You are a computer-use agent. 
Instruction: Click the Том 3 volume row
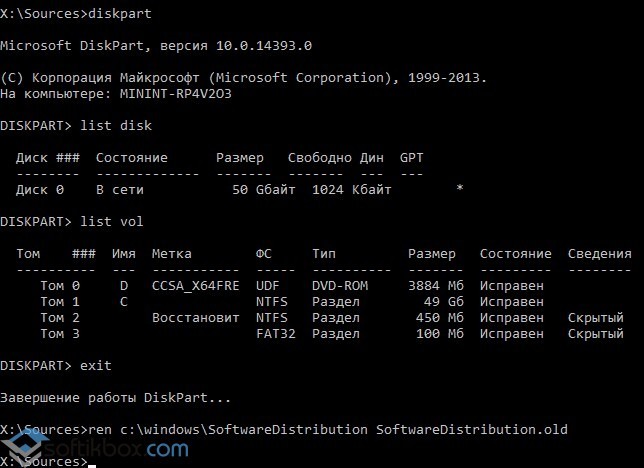(52, 333)
